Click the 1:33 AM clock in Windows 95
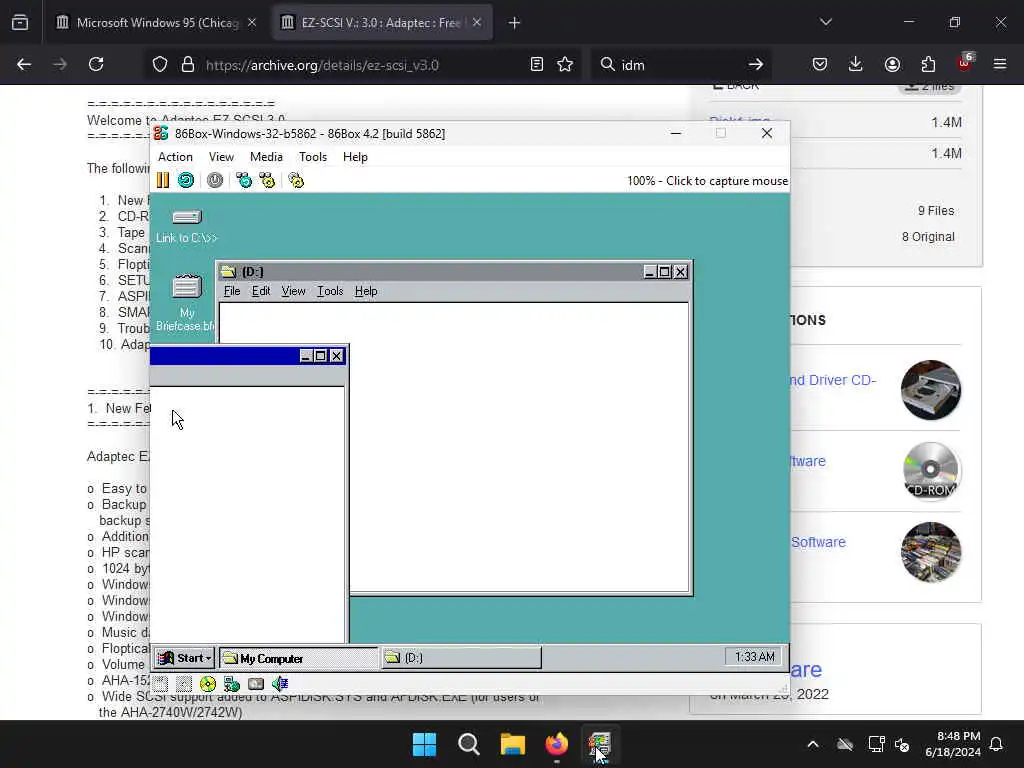This screenshot has width=1024, height=768. 754,657
